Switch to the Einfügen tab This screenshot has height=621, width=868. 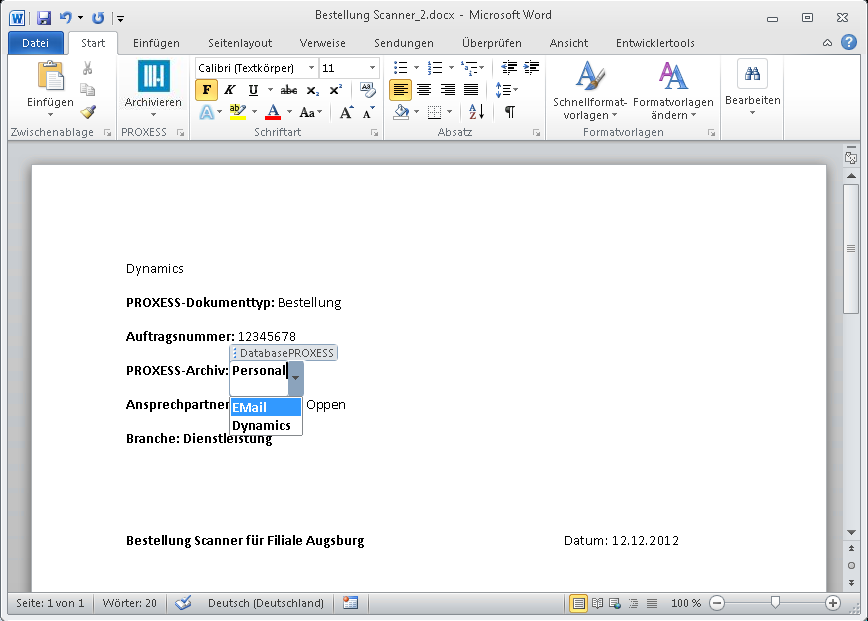(156, 43)
